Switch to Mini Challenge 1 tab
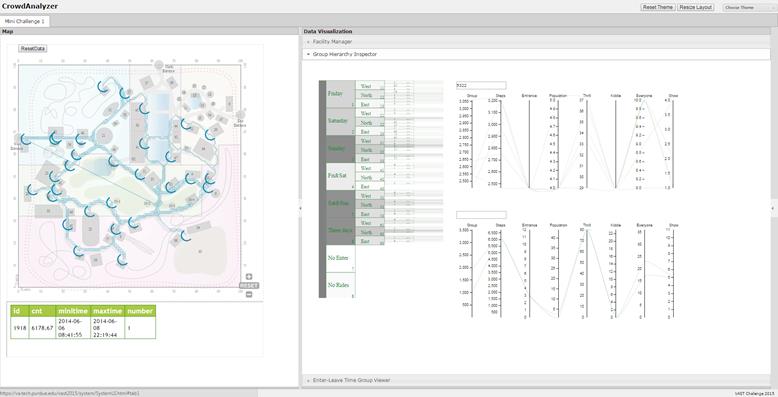 tap(25, 21)
